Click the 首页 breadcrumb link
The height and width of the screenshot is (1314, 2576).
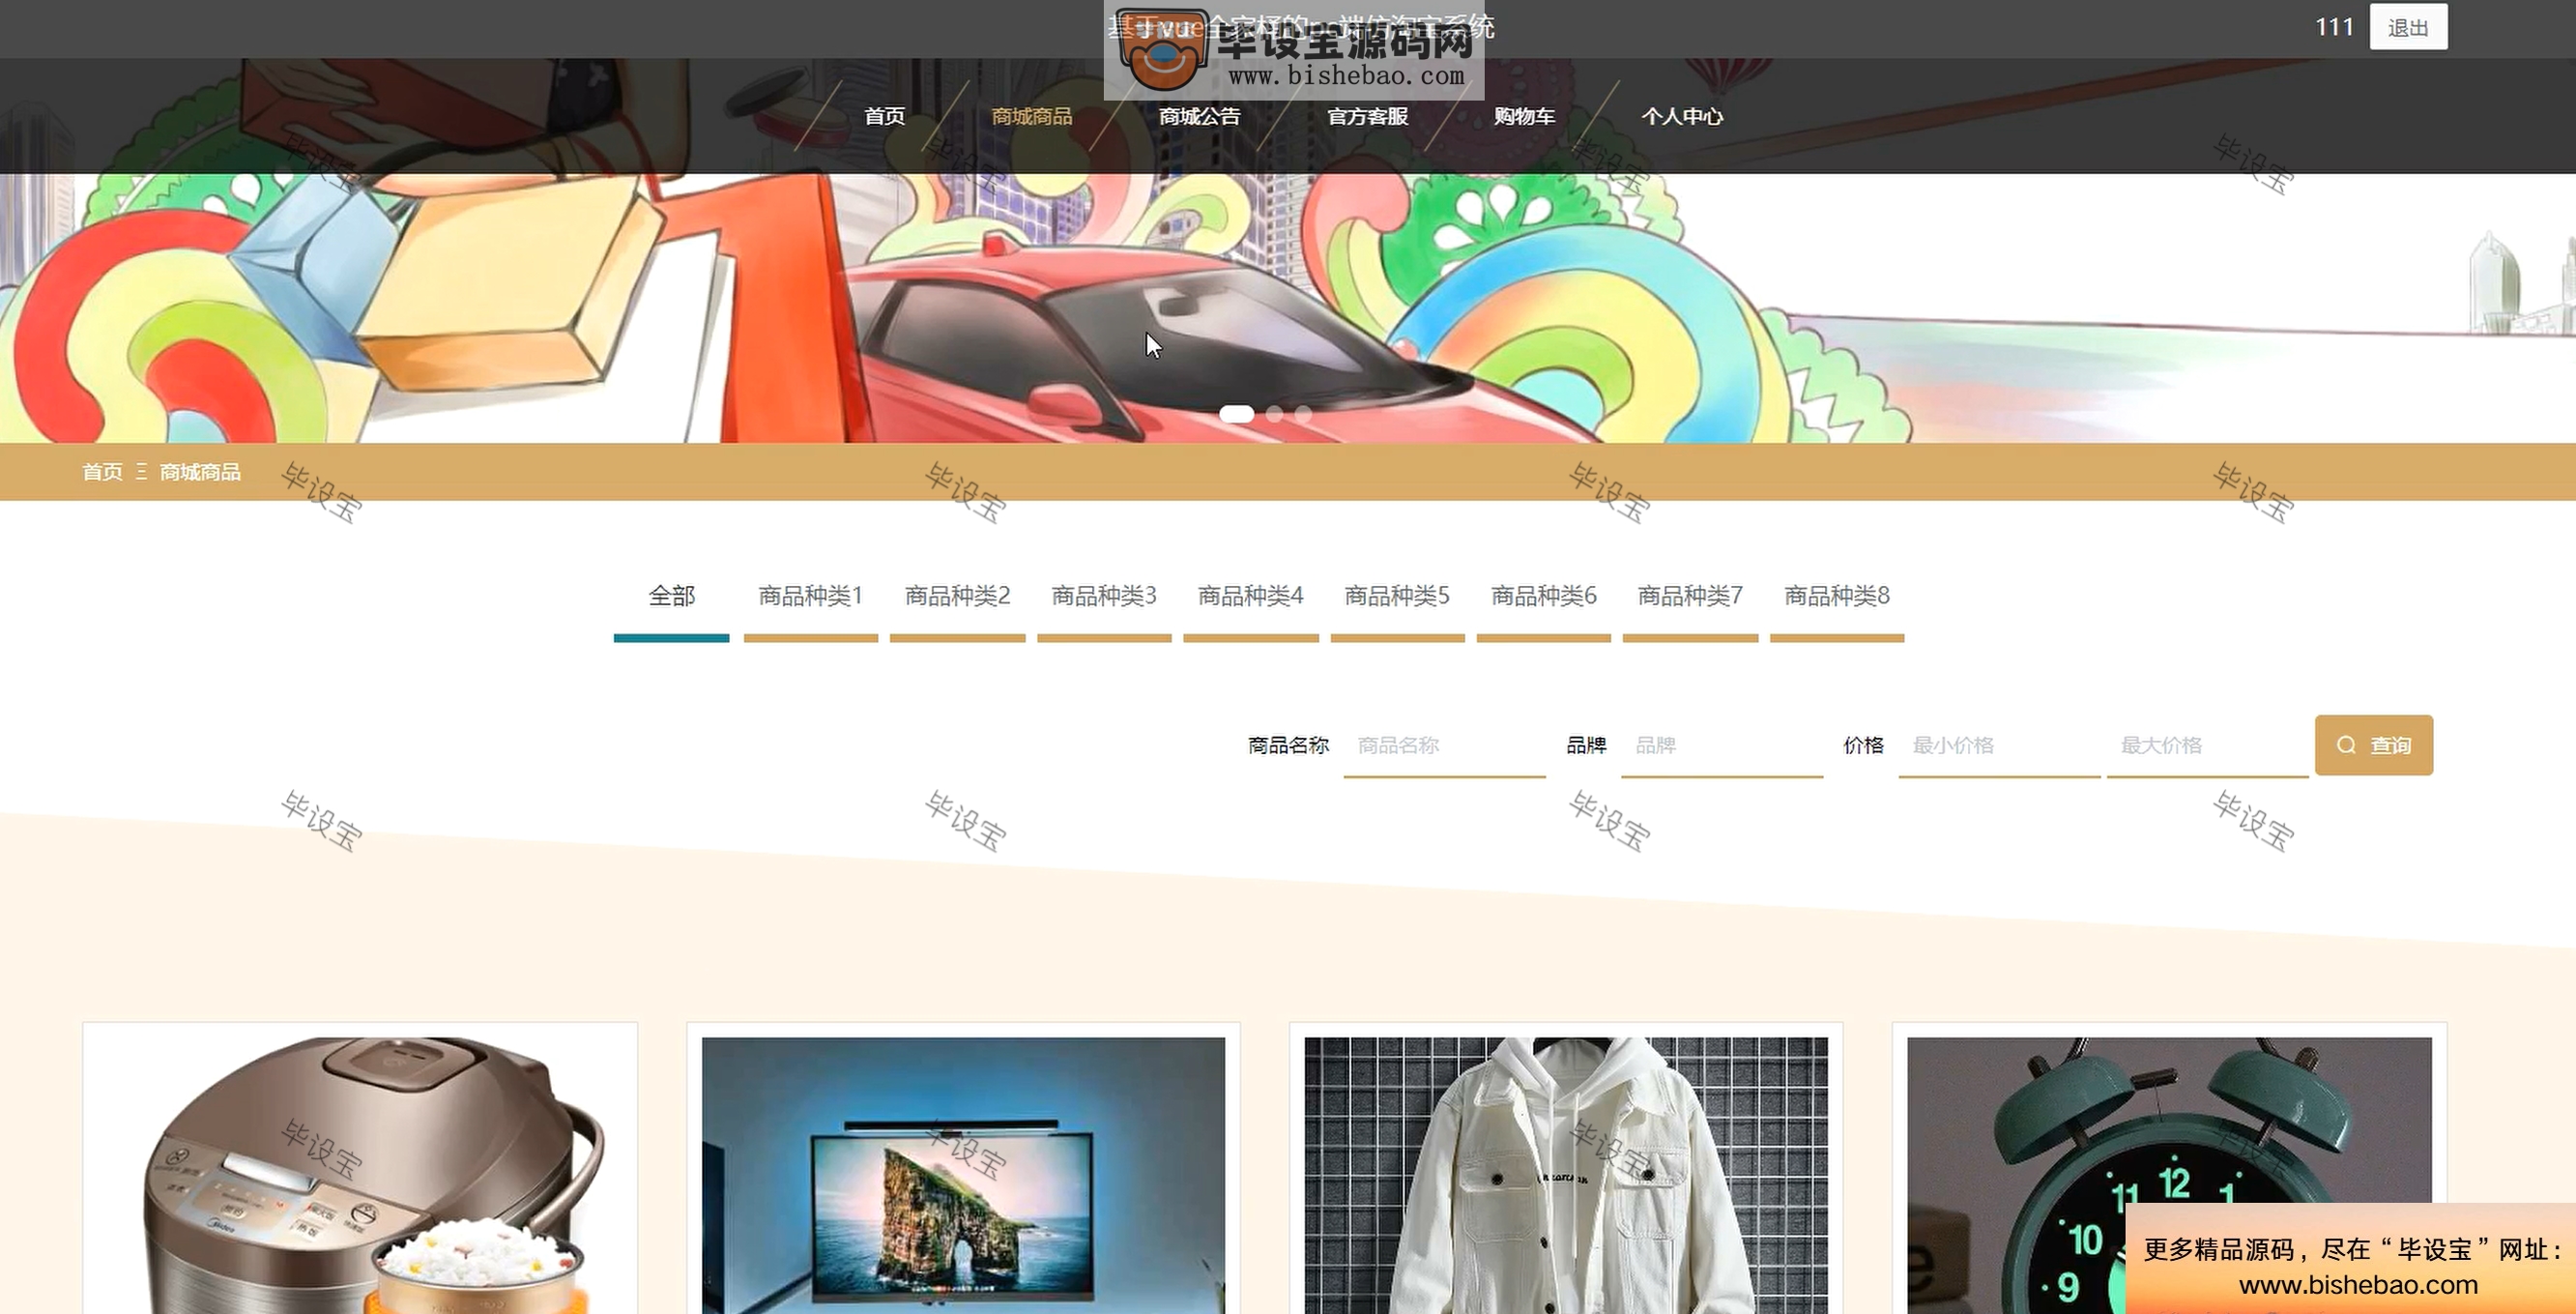click(102, 472)
